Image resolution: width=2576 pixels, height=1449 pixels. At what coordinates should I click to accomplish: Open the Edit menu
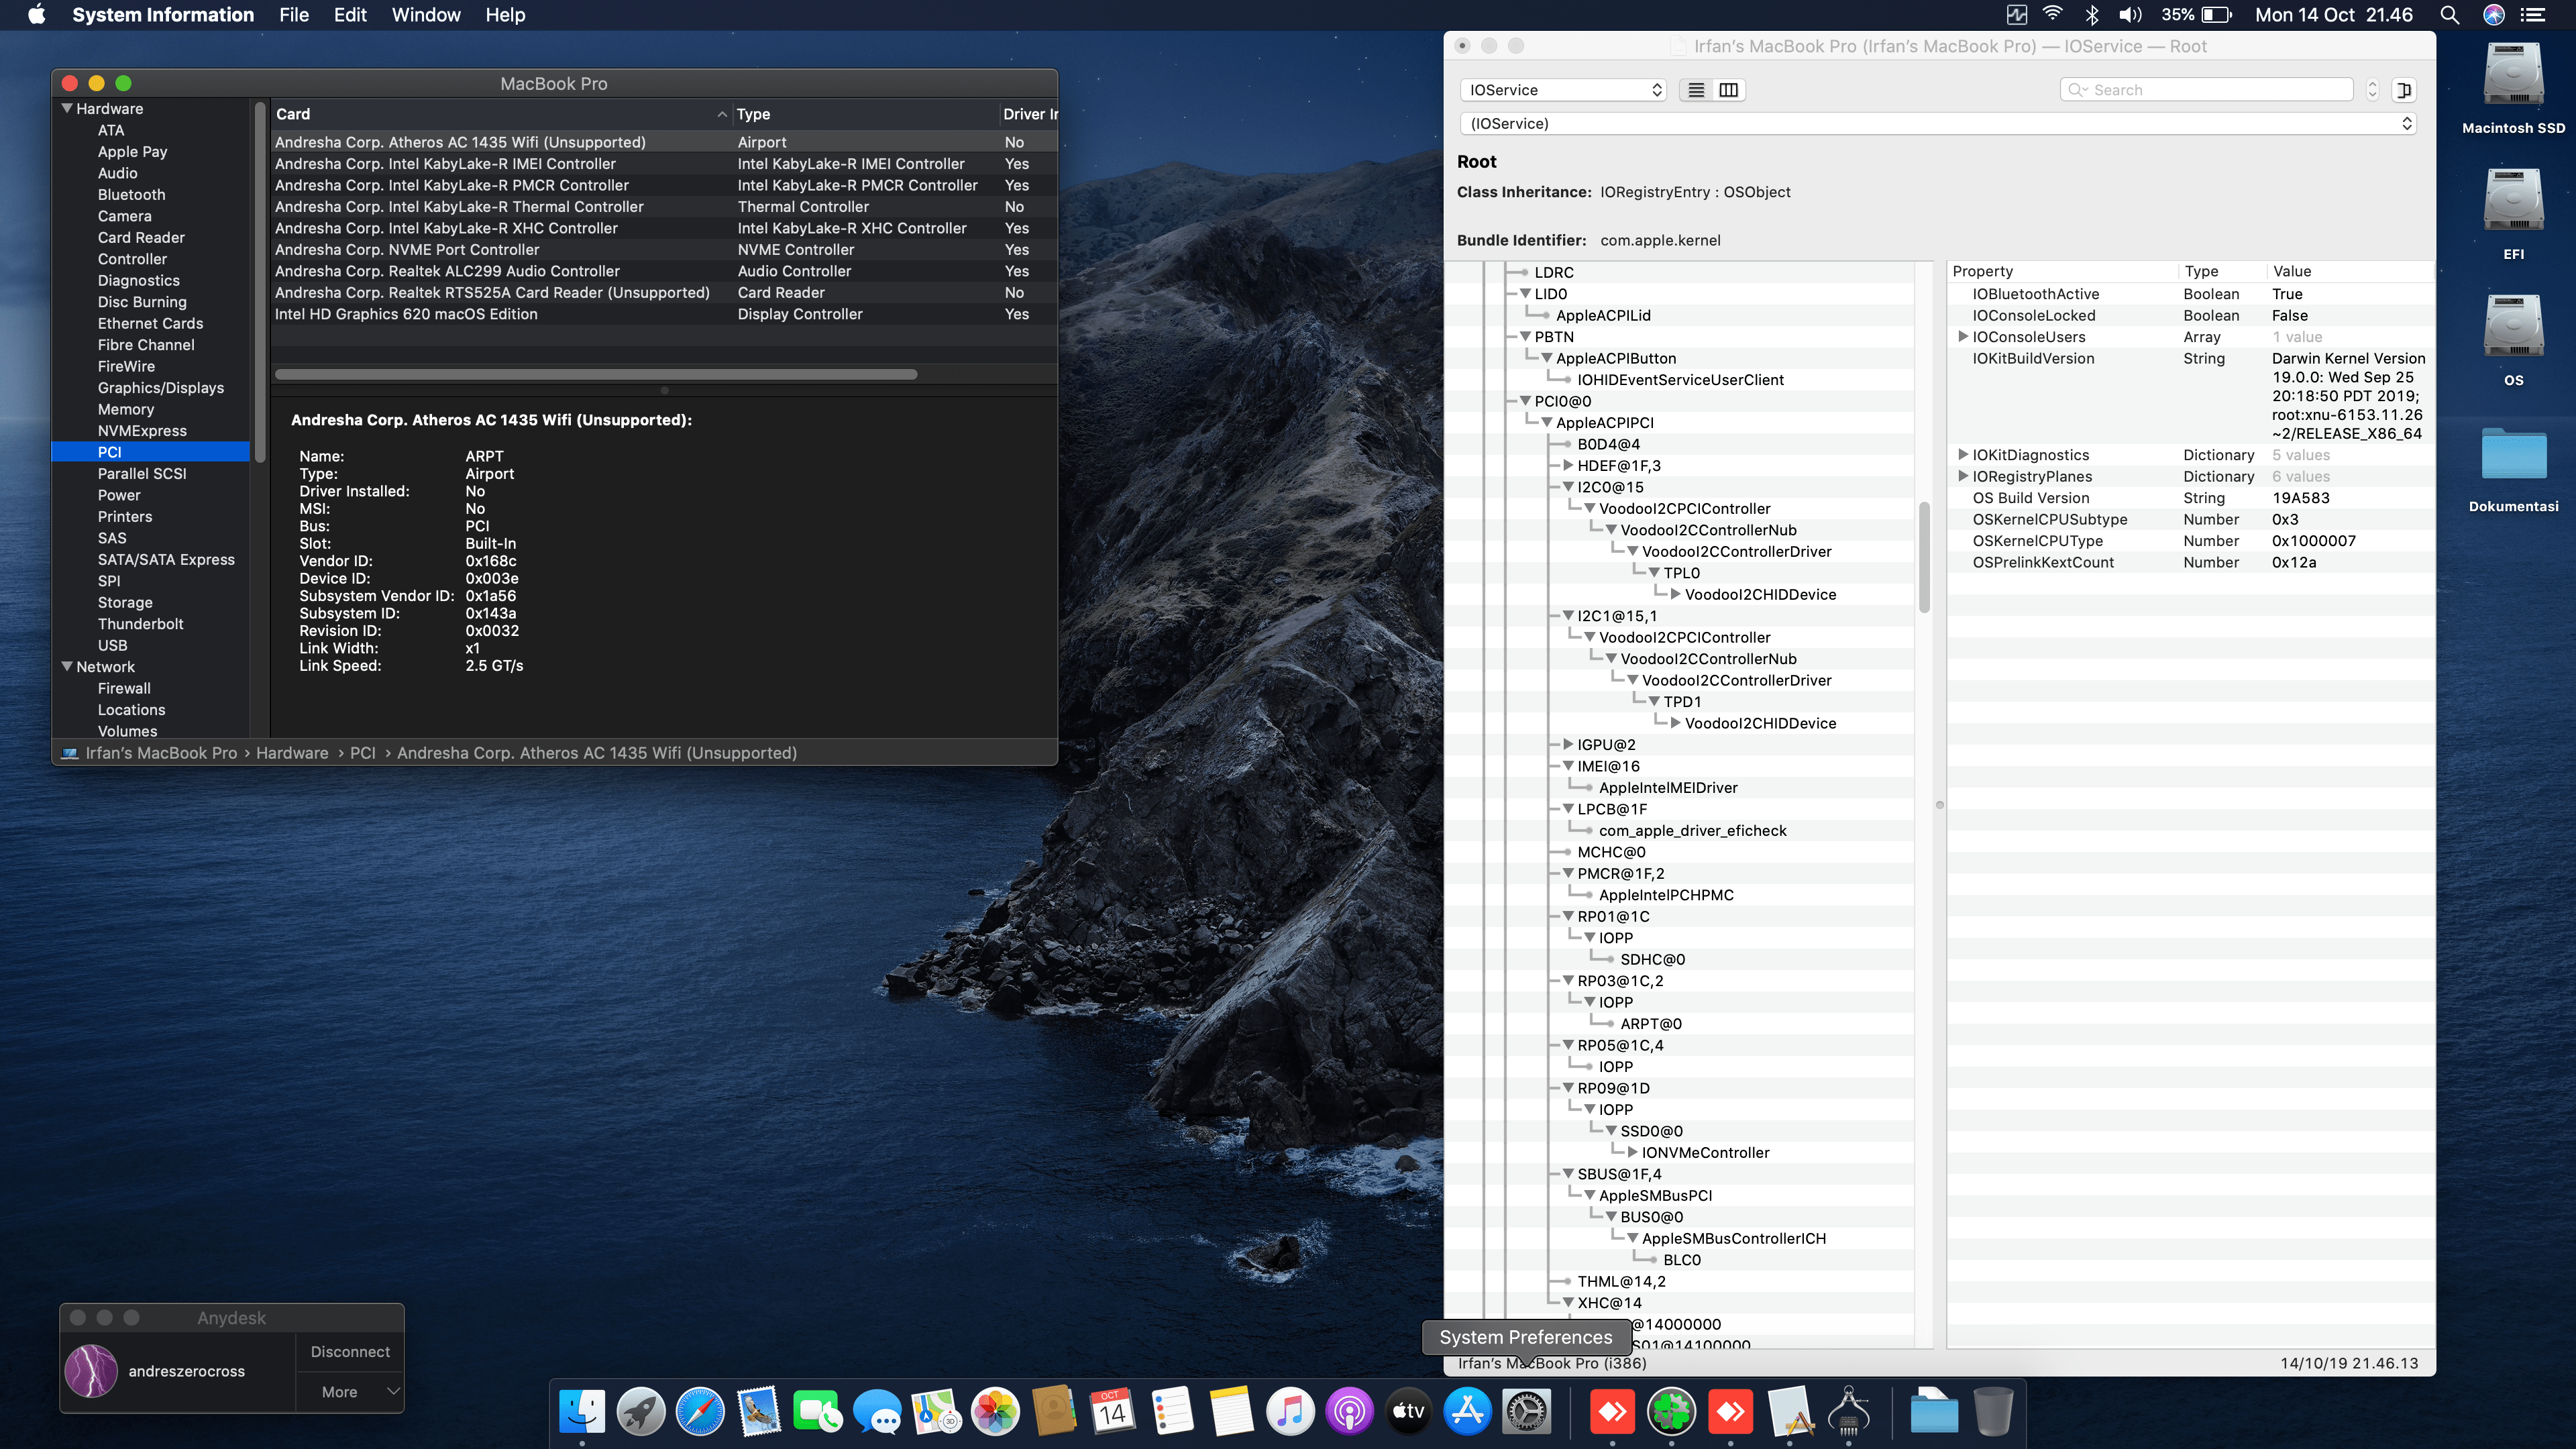350,15
